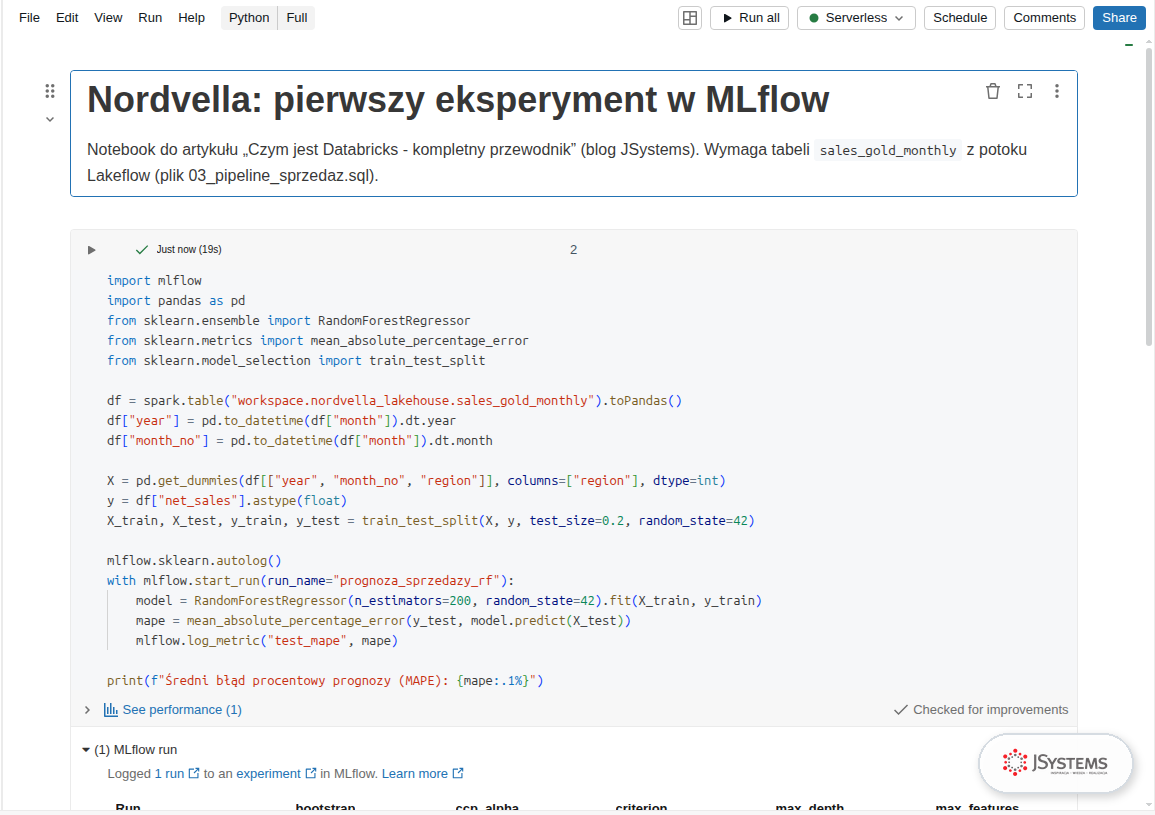Show the Comments panel
1155x815 pixels.
pyautogui.click(x=1045, y=18)
